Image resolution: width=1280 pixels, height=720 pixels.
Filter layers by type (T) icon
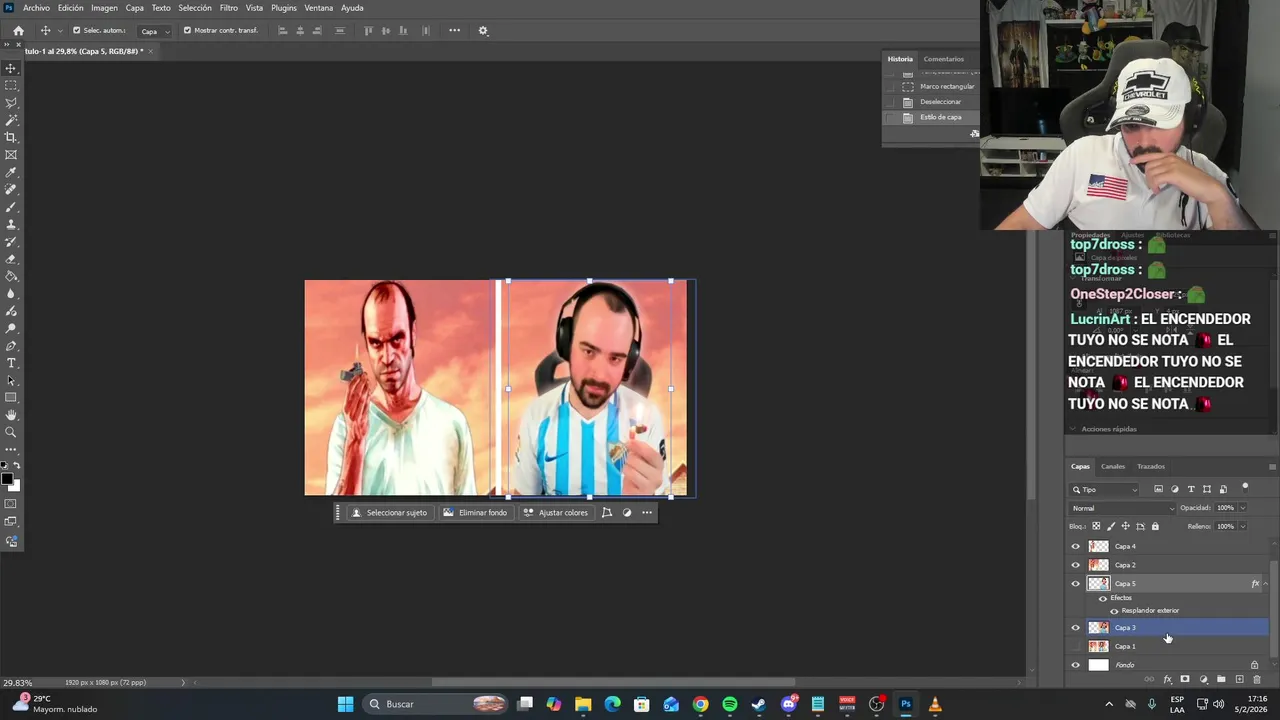1191,489
